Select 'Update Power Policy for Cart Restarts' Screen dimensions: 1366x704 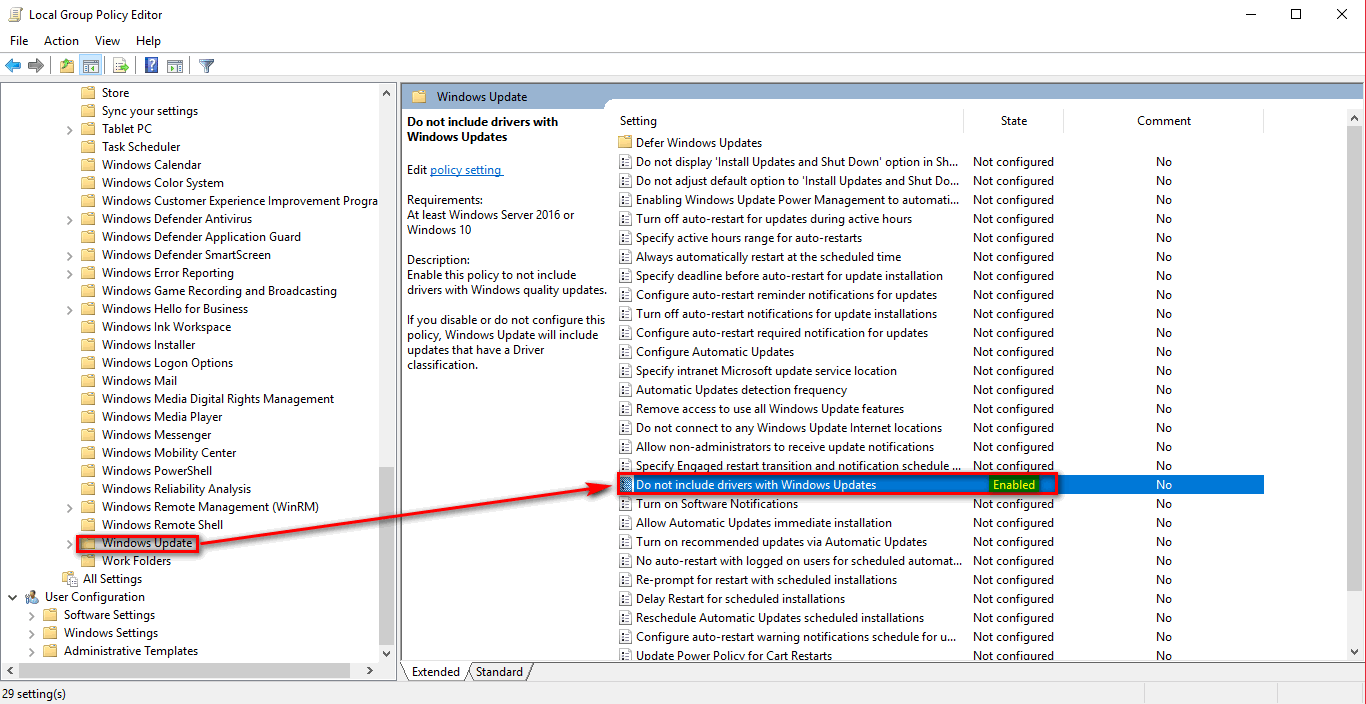pos(734,656)
